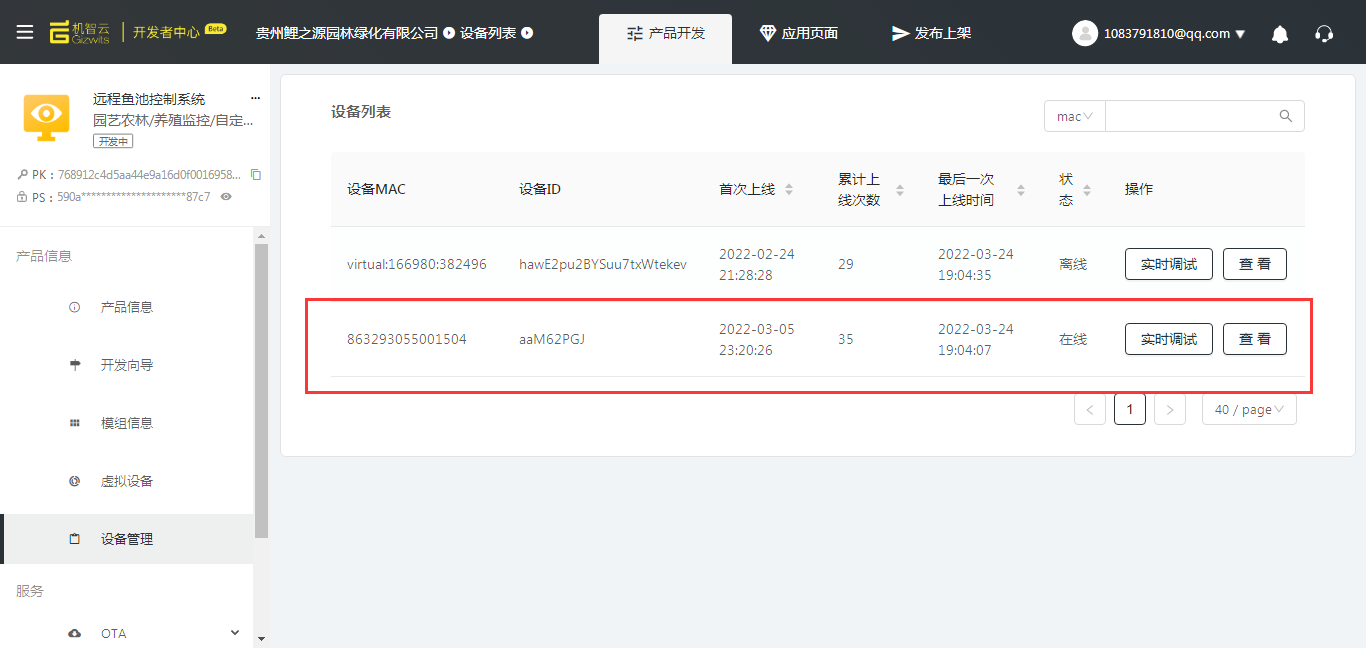
Task: Click the 开发中 status tag
Action: (x=113, y=141)
